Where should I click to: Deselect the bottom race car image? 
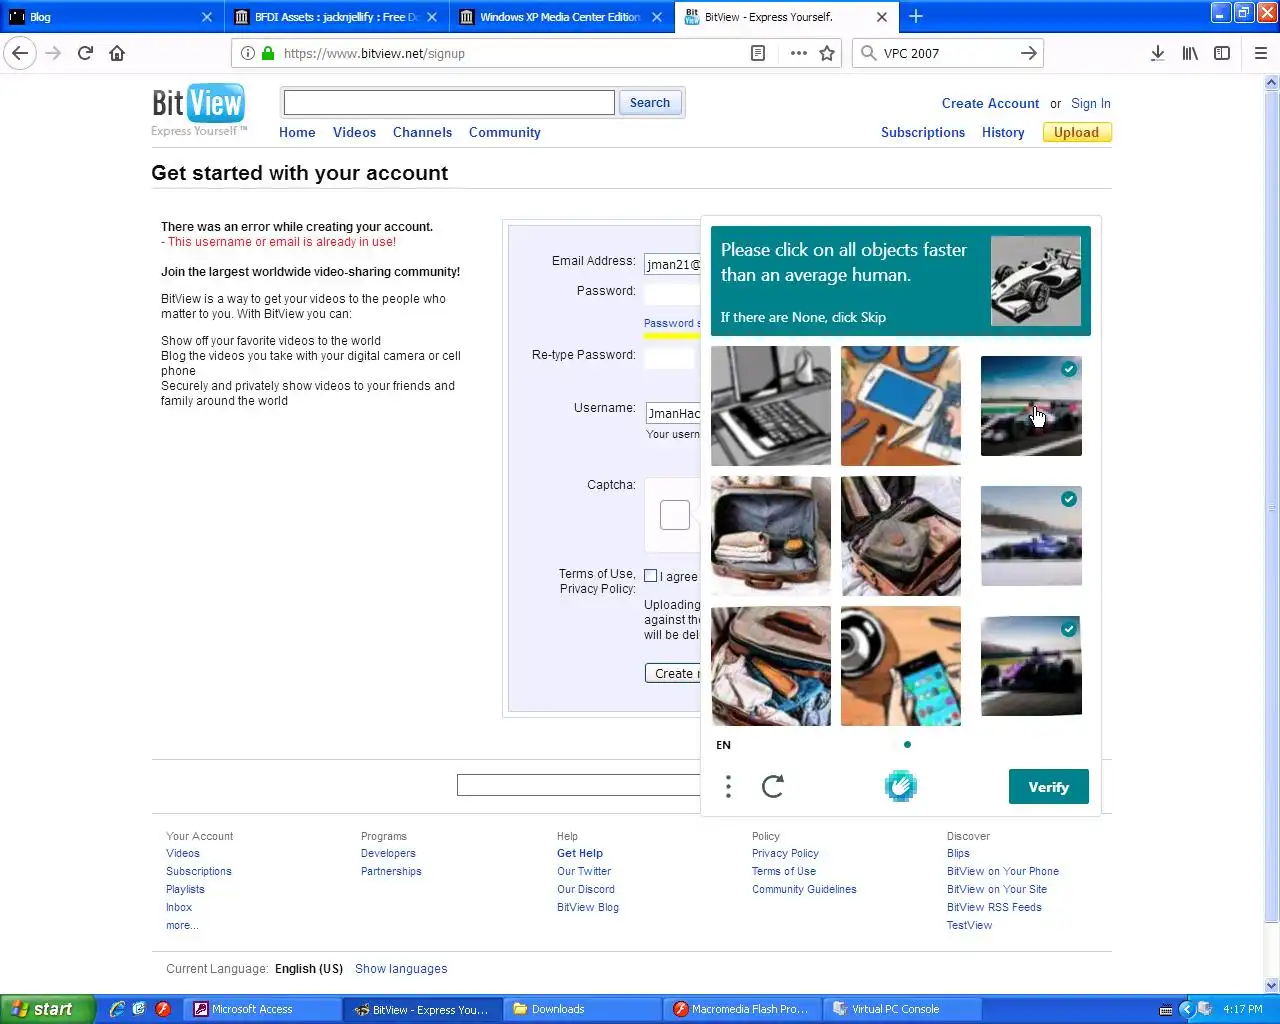click(1031, 666)
